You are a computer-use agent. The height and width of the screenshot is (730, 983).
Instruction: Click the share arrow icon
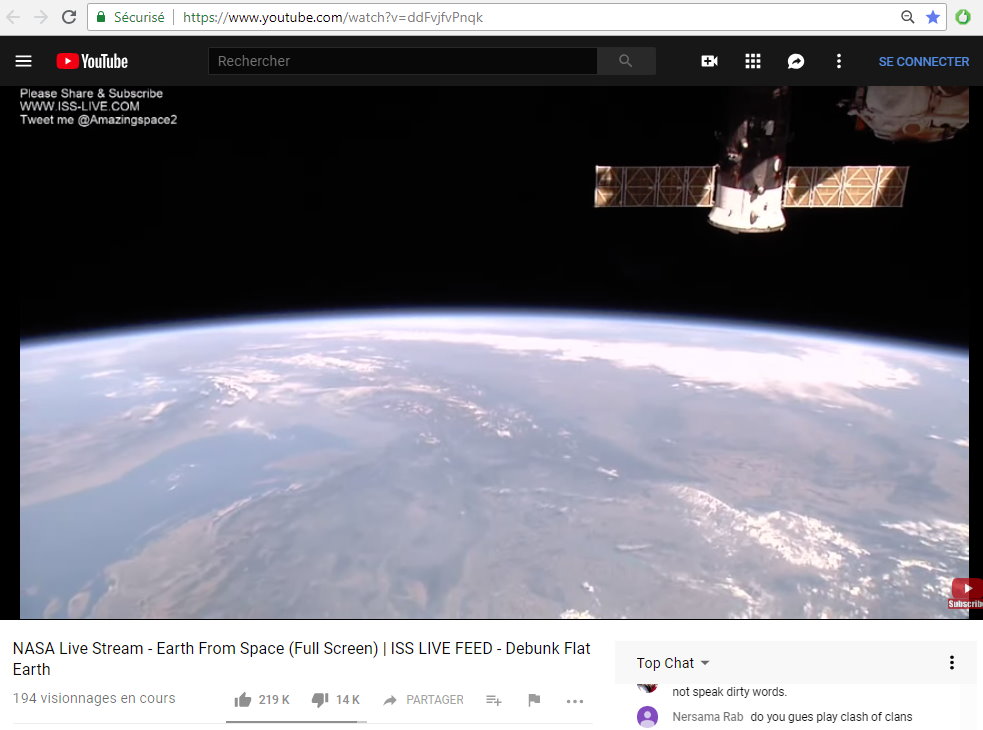click(390, 700)
